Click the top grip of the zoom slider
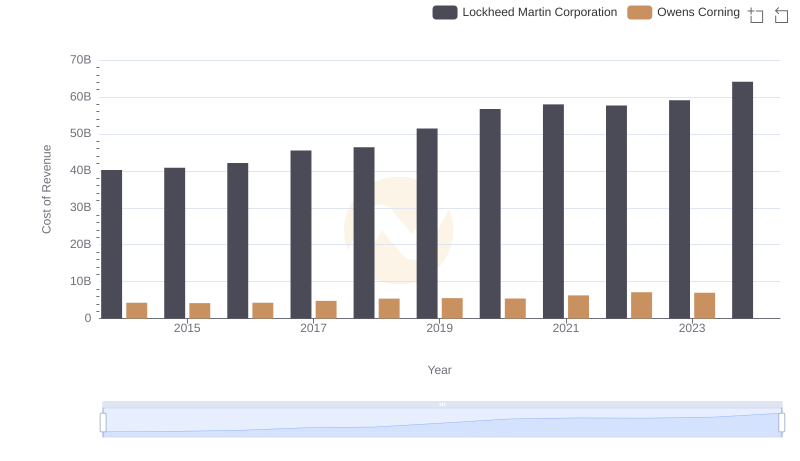The height and width of the screenshot is (461, 800). (442, 404)
